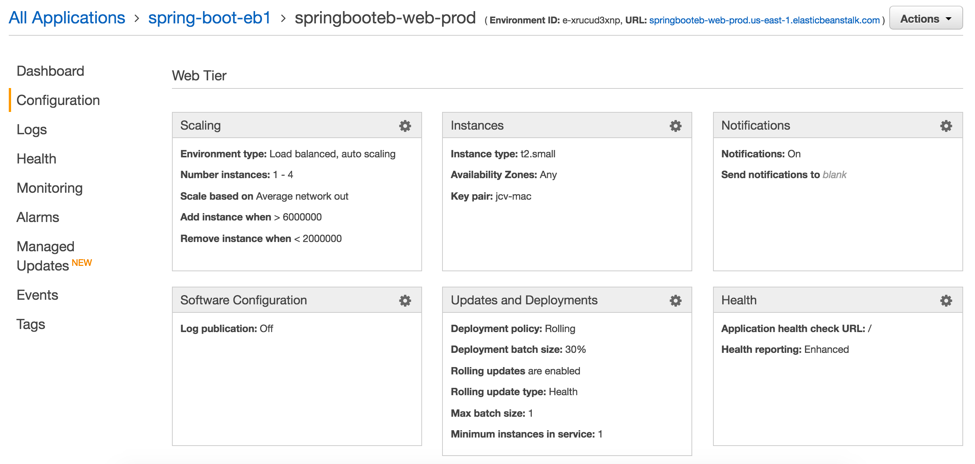Image resolution: width=975 pixels, height=464 pixels.
Task: Open Tags from the sidebar
Action: [x=31, y=324]
